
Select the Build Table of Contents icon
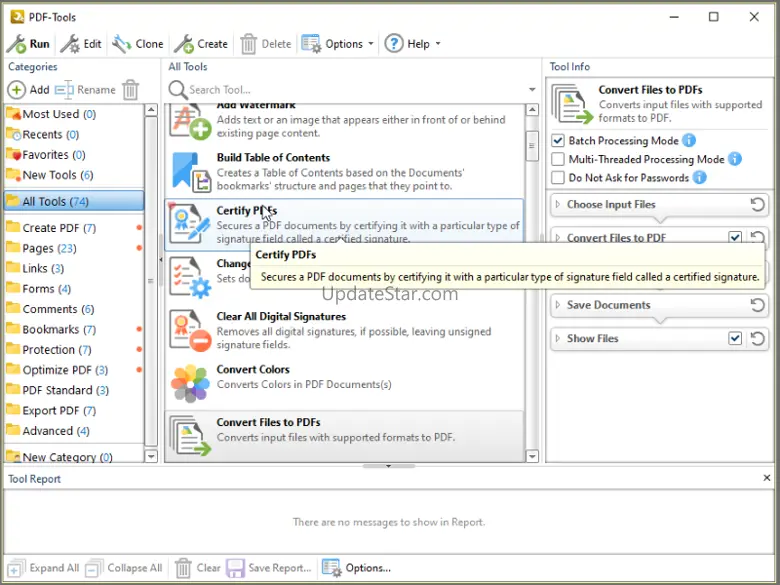[190, 171]
